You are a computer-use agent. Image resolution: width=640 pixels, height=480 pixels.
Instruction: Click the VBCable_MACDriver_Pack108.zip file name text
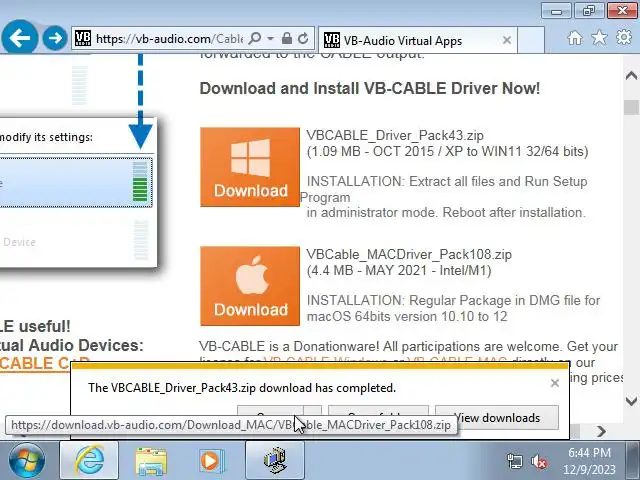[x=409, y=254]
